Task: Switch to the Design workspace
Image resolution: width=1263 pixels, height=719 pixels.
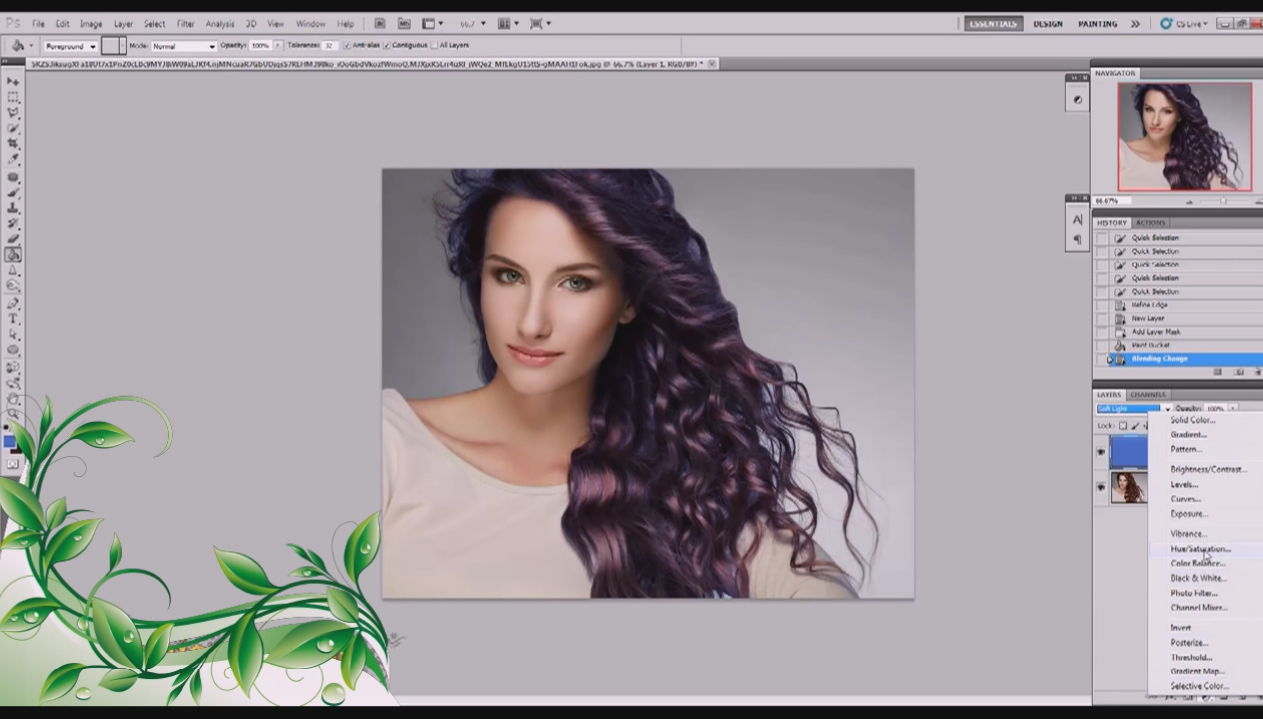Action: [x=1047, y=23]
